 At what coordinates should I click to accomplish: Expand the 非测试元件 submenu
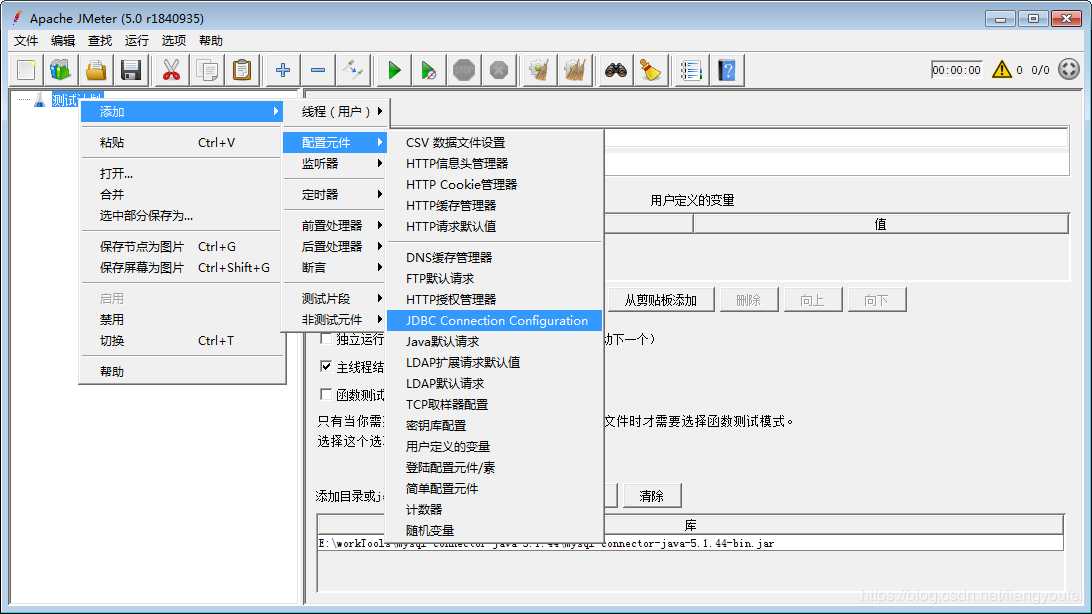click(336, 320)
